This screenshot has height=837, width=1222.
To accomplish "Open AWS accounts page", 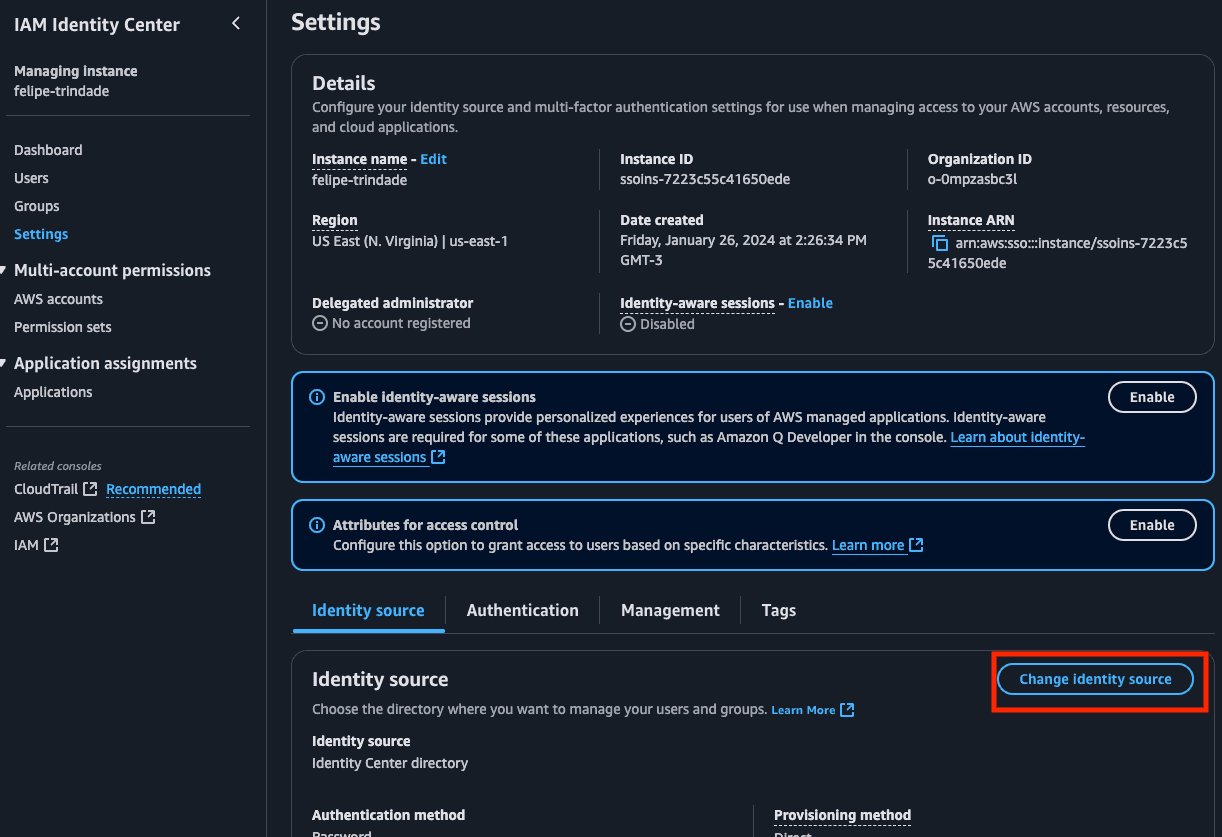I will pyautogui.click(x=58, y=299).
